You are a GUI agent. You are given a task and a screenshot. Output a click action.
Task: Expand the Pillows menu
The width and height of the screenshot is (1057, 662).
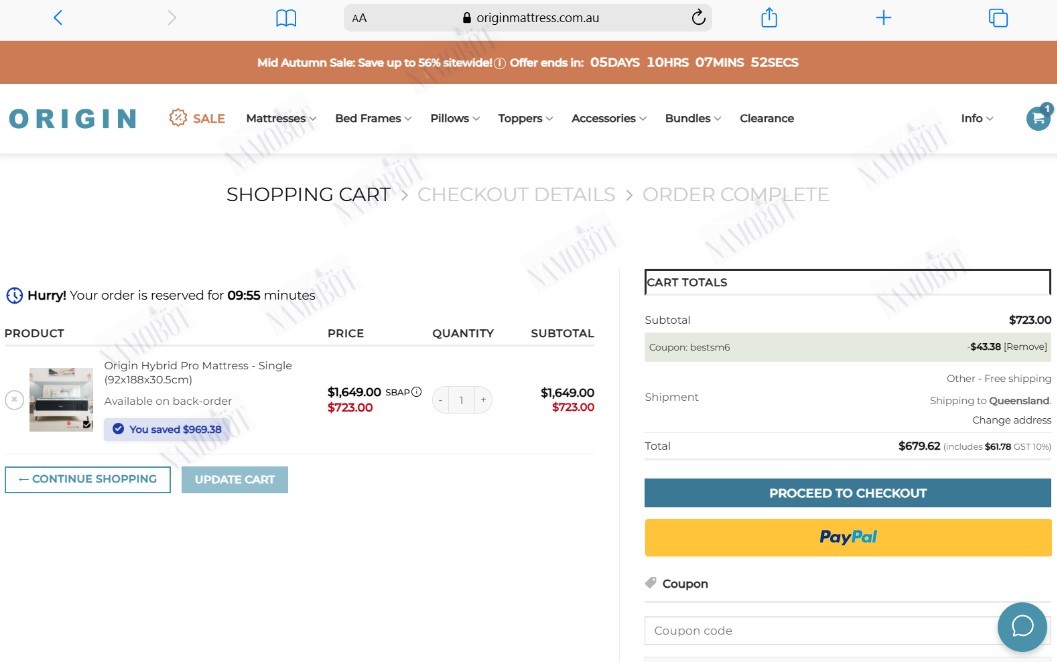455,118
